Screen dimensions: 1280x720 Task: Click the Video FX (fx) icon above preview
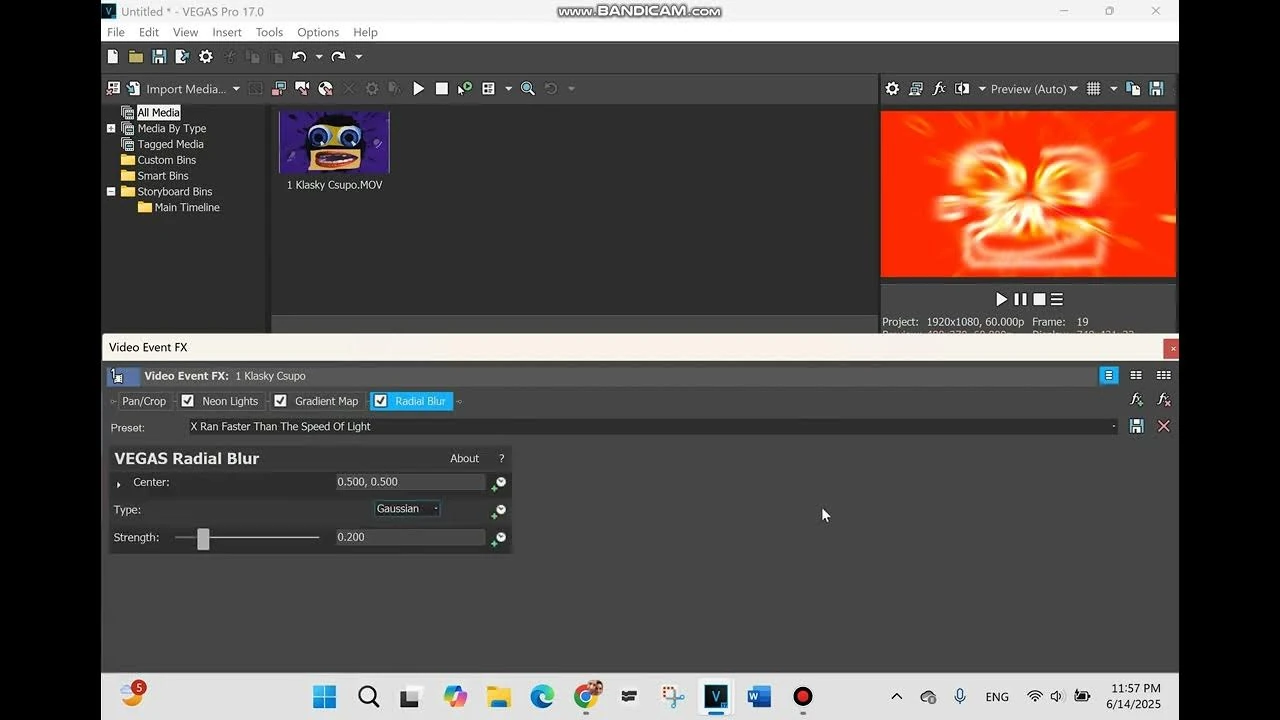pyautogui.click(x=938, y=88)
